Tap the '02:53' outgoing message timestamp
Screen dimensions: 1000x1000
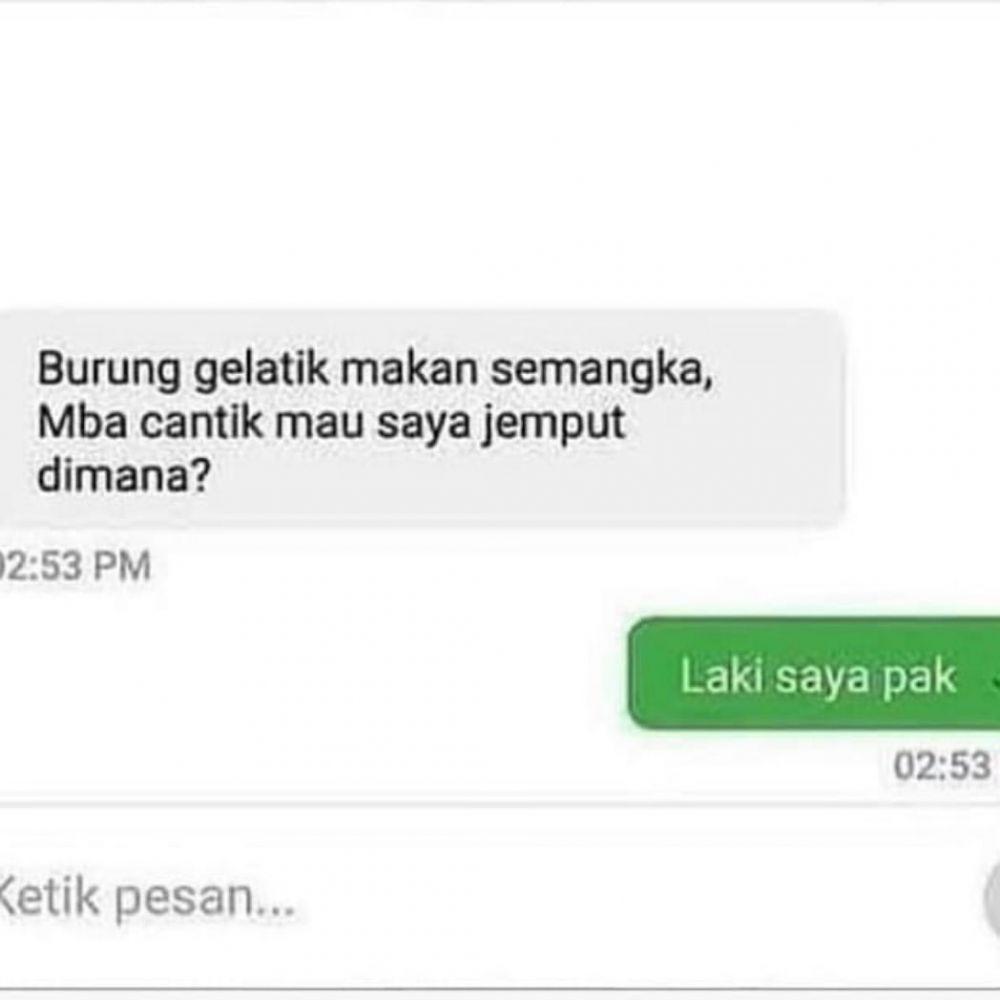click(x=942, y=765)
